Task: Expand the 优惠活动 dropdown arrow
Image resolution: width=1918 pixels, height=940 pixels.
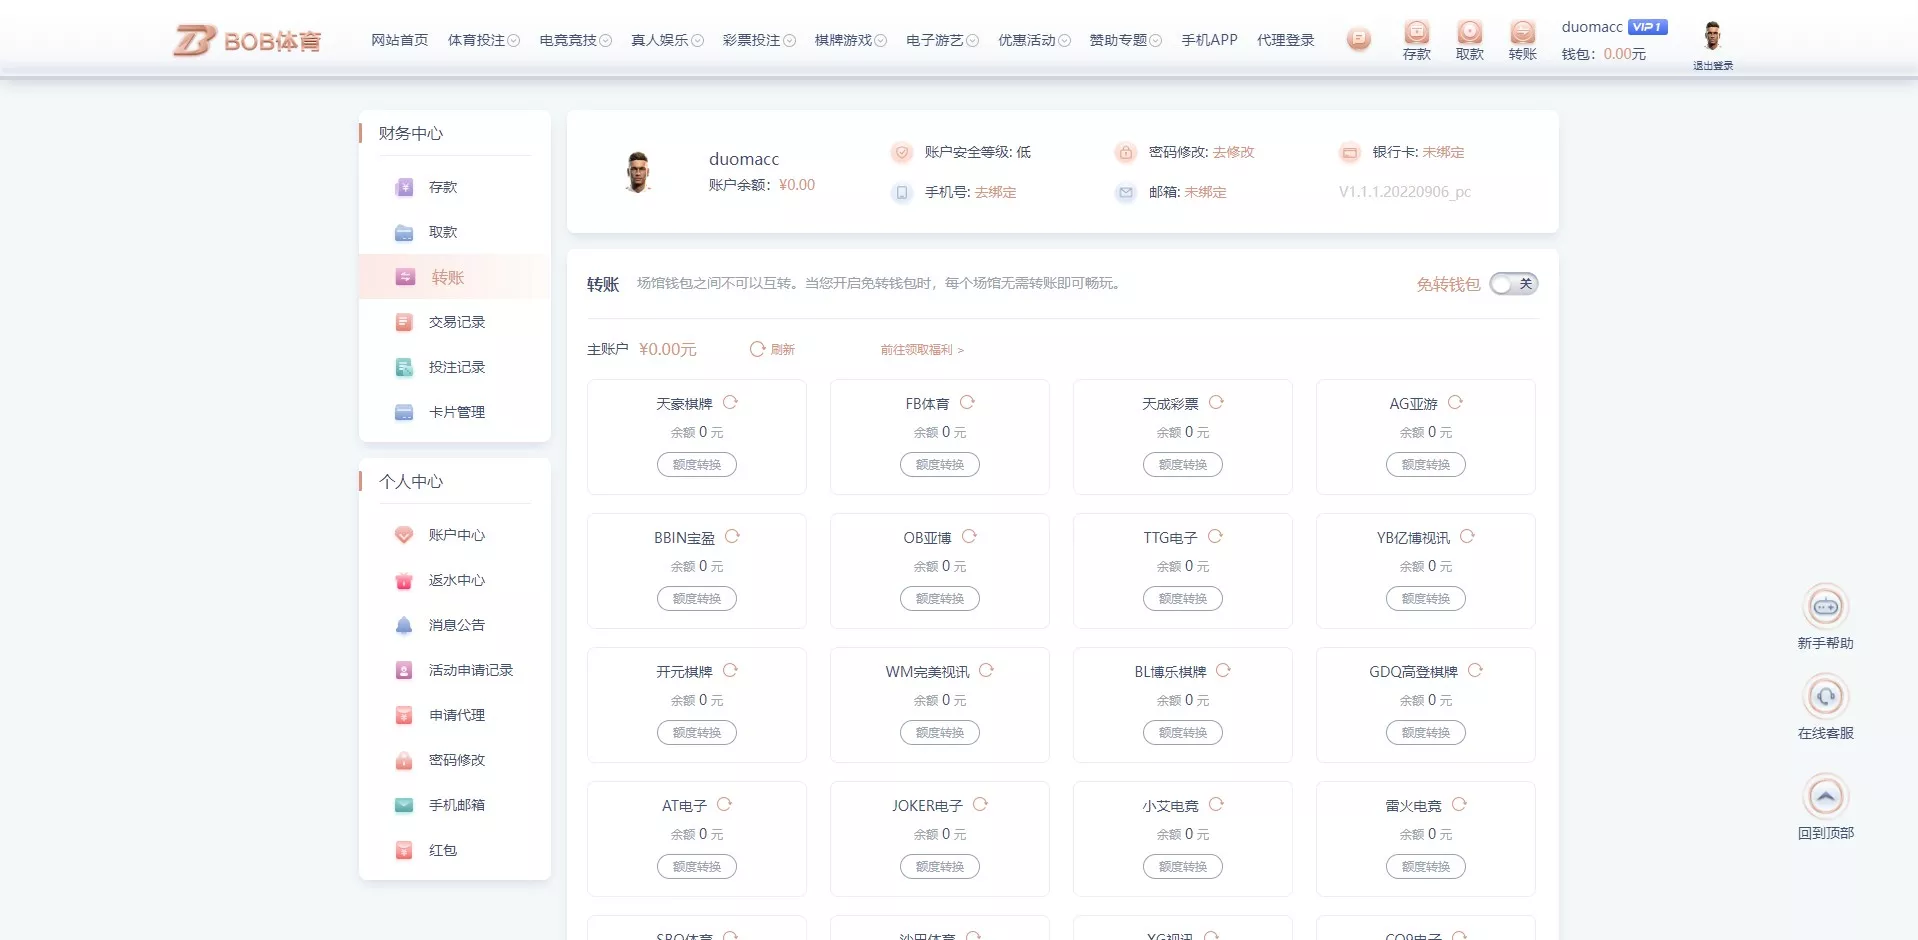Action: [x=1063, y=40]
